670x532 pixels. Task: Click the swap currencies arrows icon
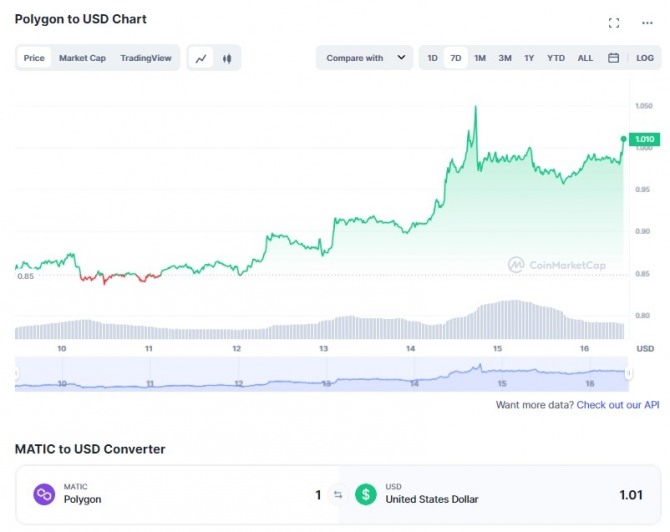(338, 495)
